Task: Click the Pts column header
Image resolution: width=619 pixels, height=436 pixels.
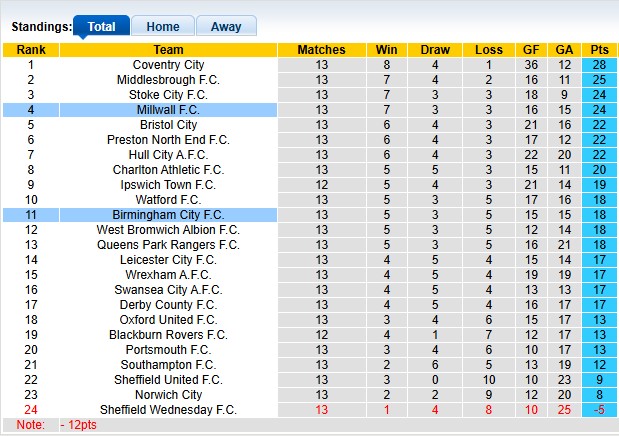Action: [599, 50]
